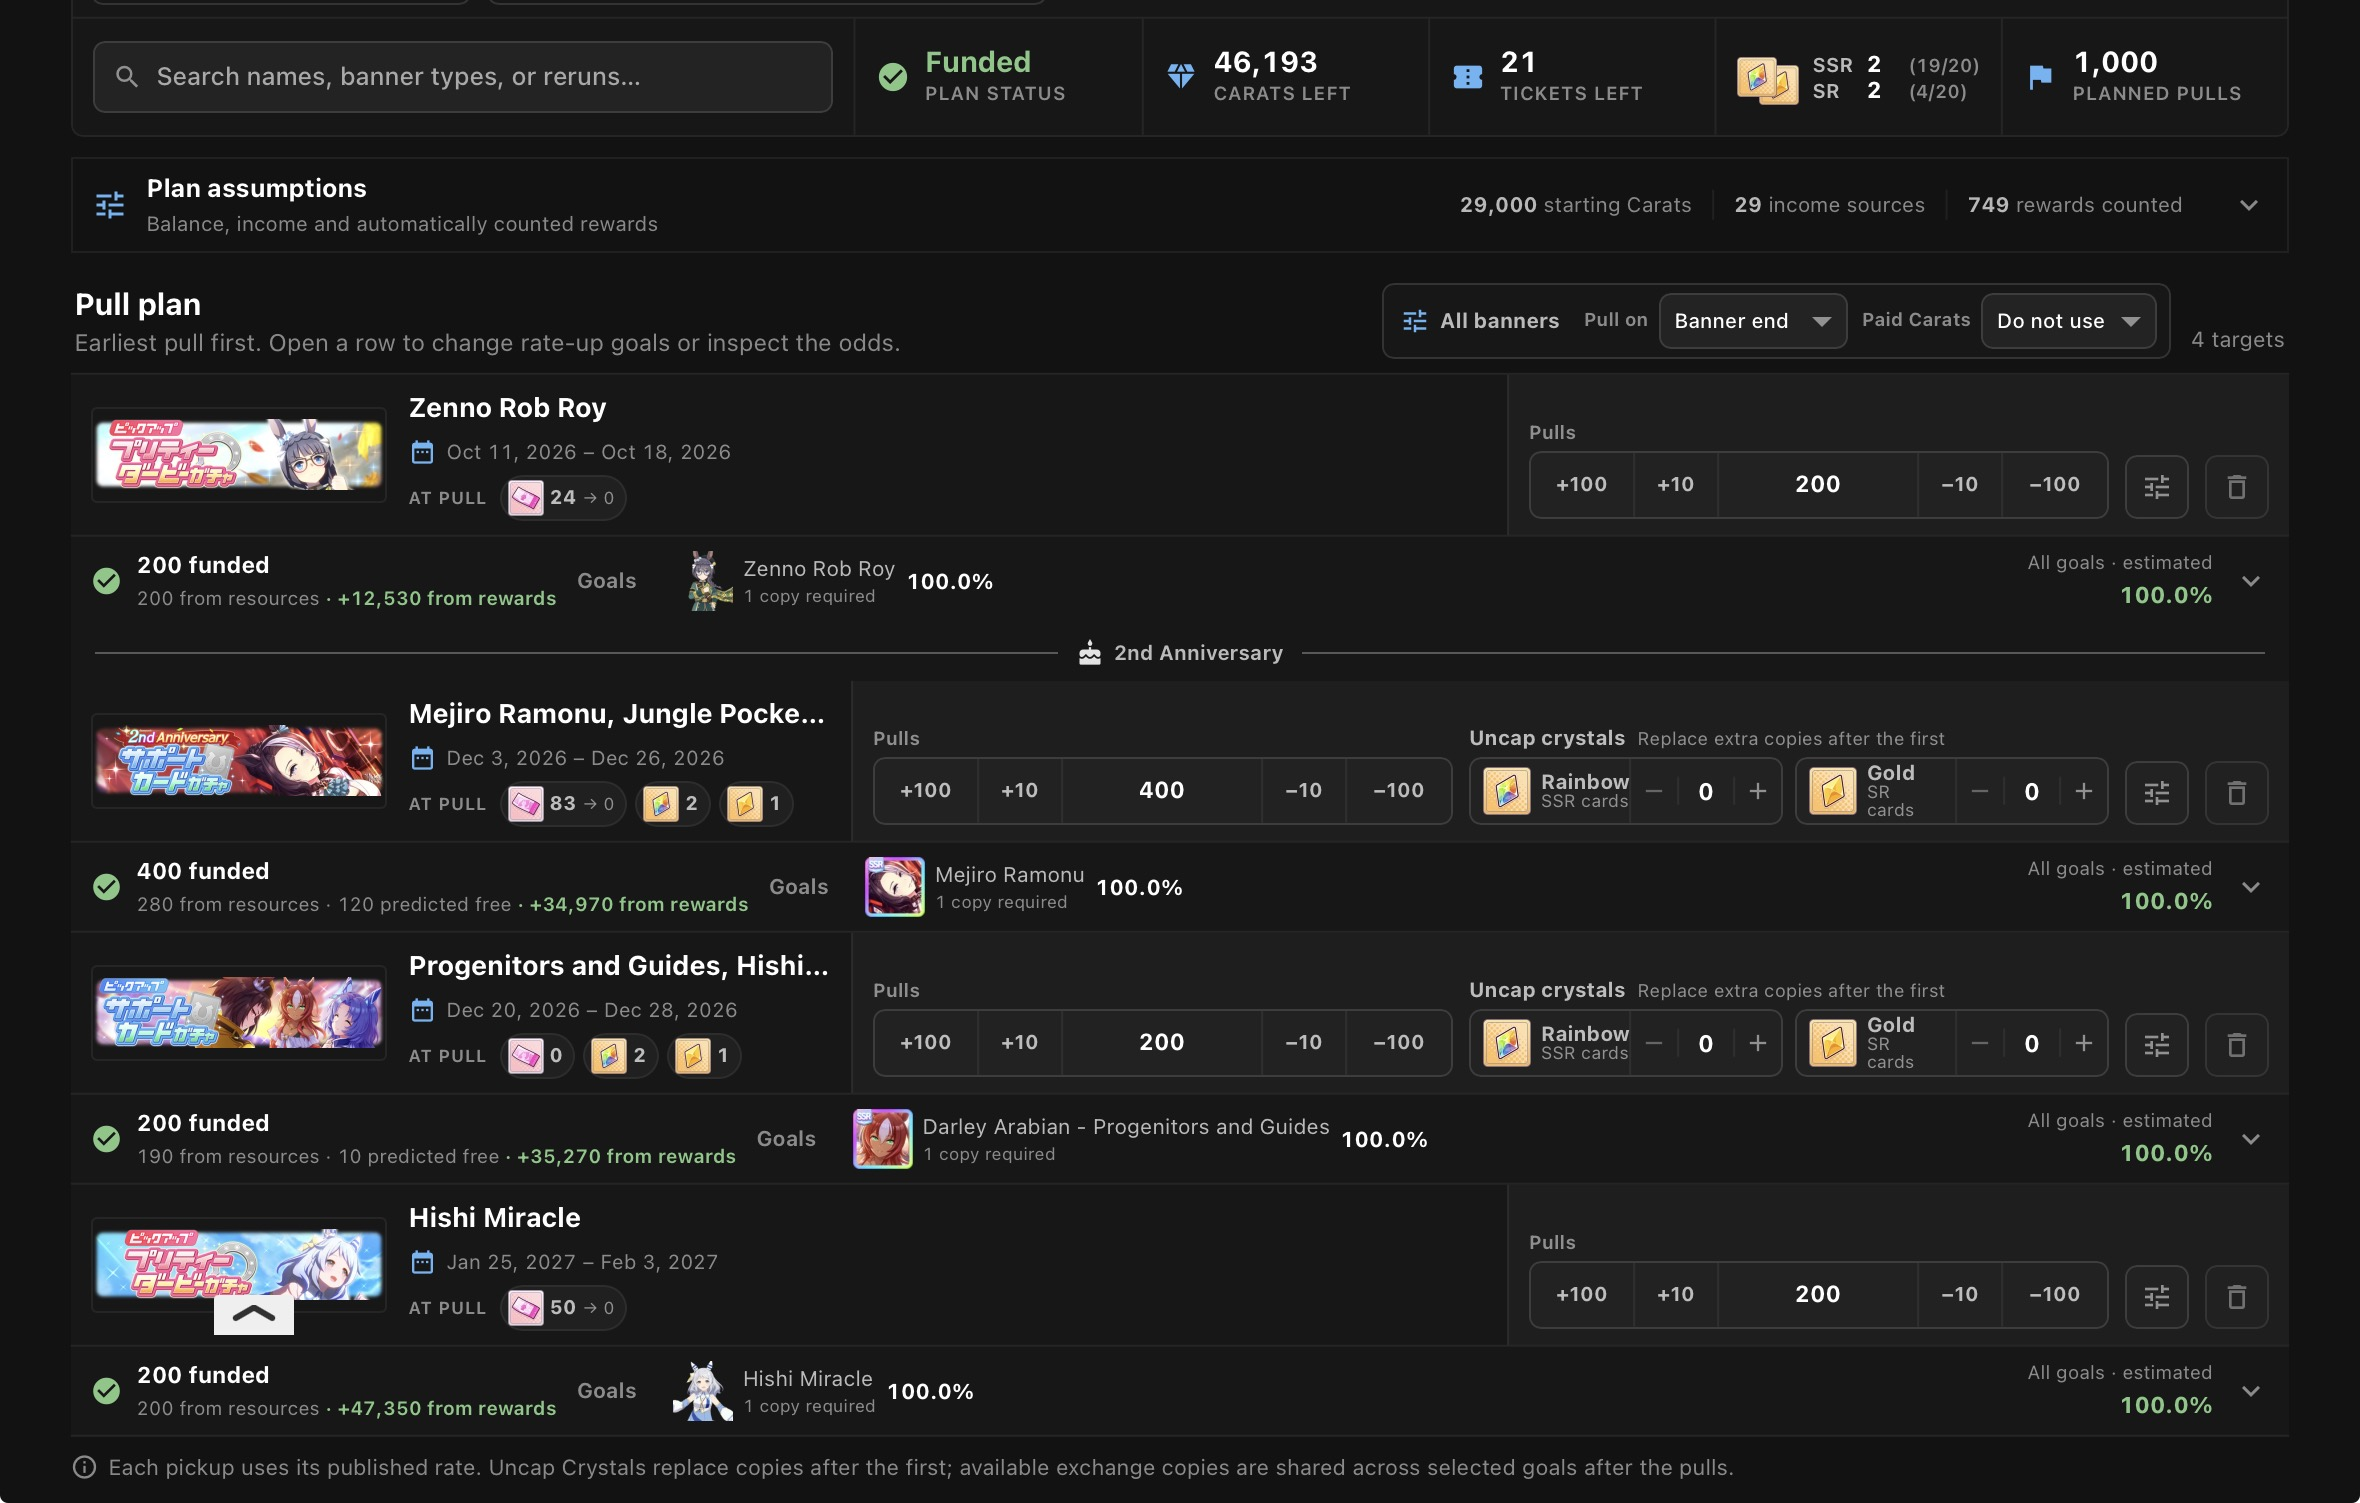Add 10 pulls to Zenno Rob Roy
Screen dimensions: 2360x1503
click(x=1675, y=485)
